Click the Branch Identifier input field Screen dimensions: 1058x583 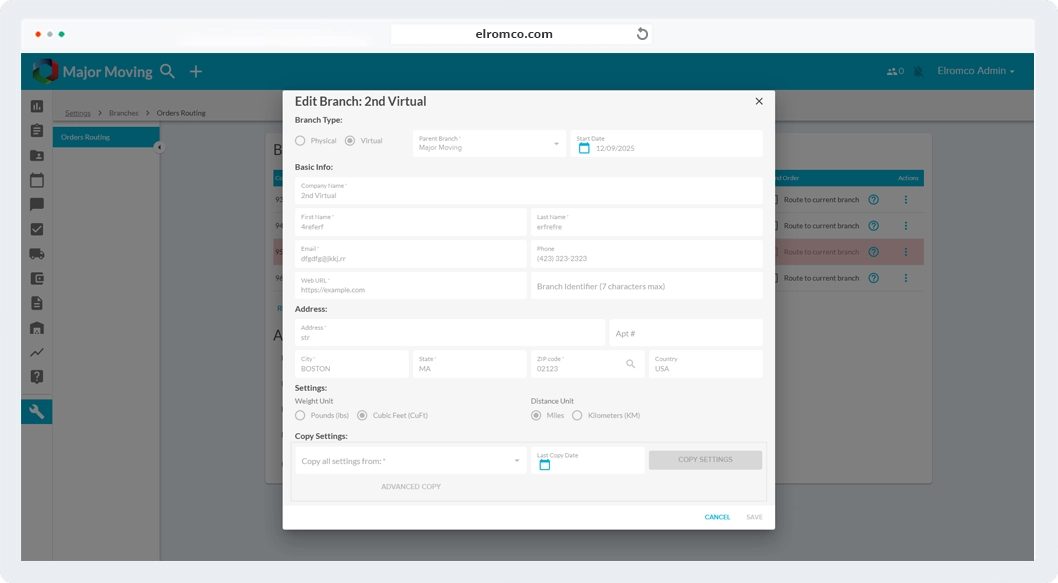(x=646, y=286)
